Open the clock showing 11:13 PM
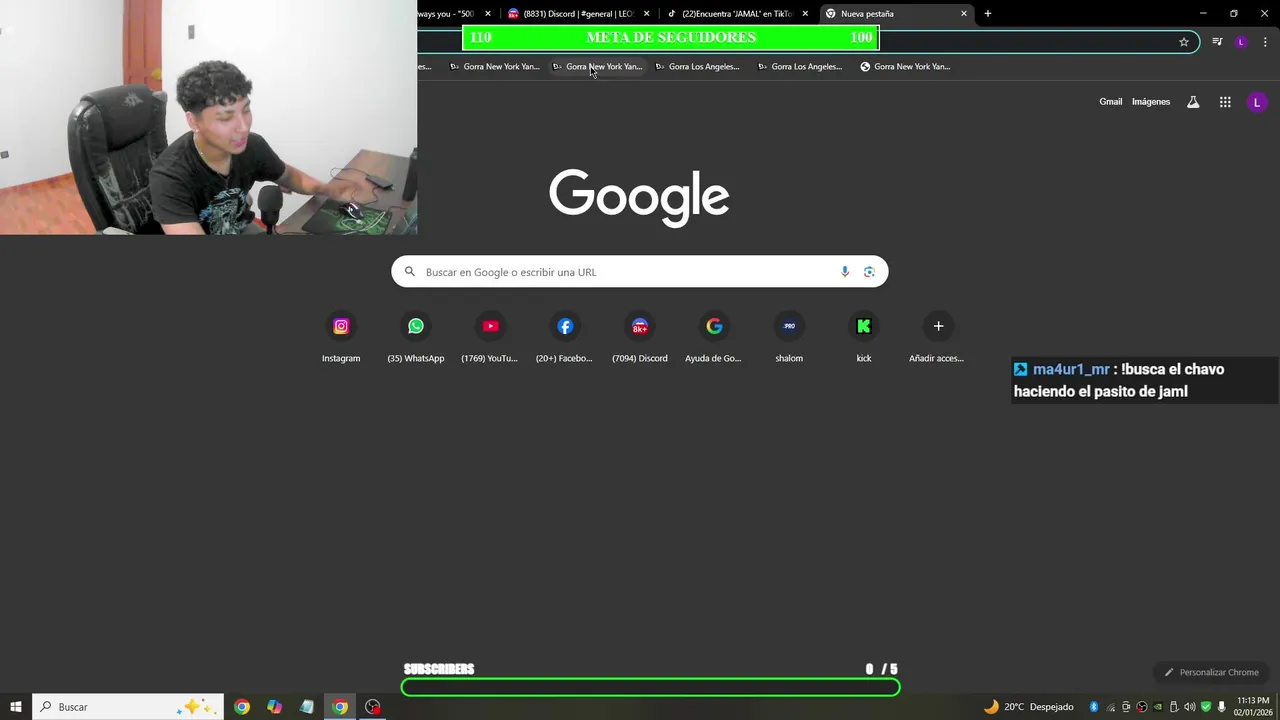The width and height of the screenshot is (1280, 720). (1253, 707)
